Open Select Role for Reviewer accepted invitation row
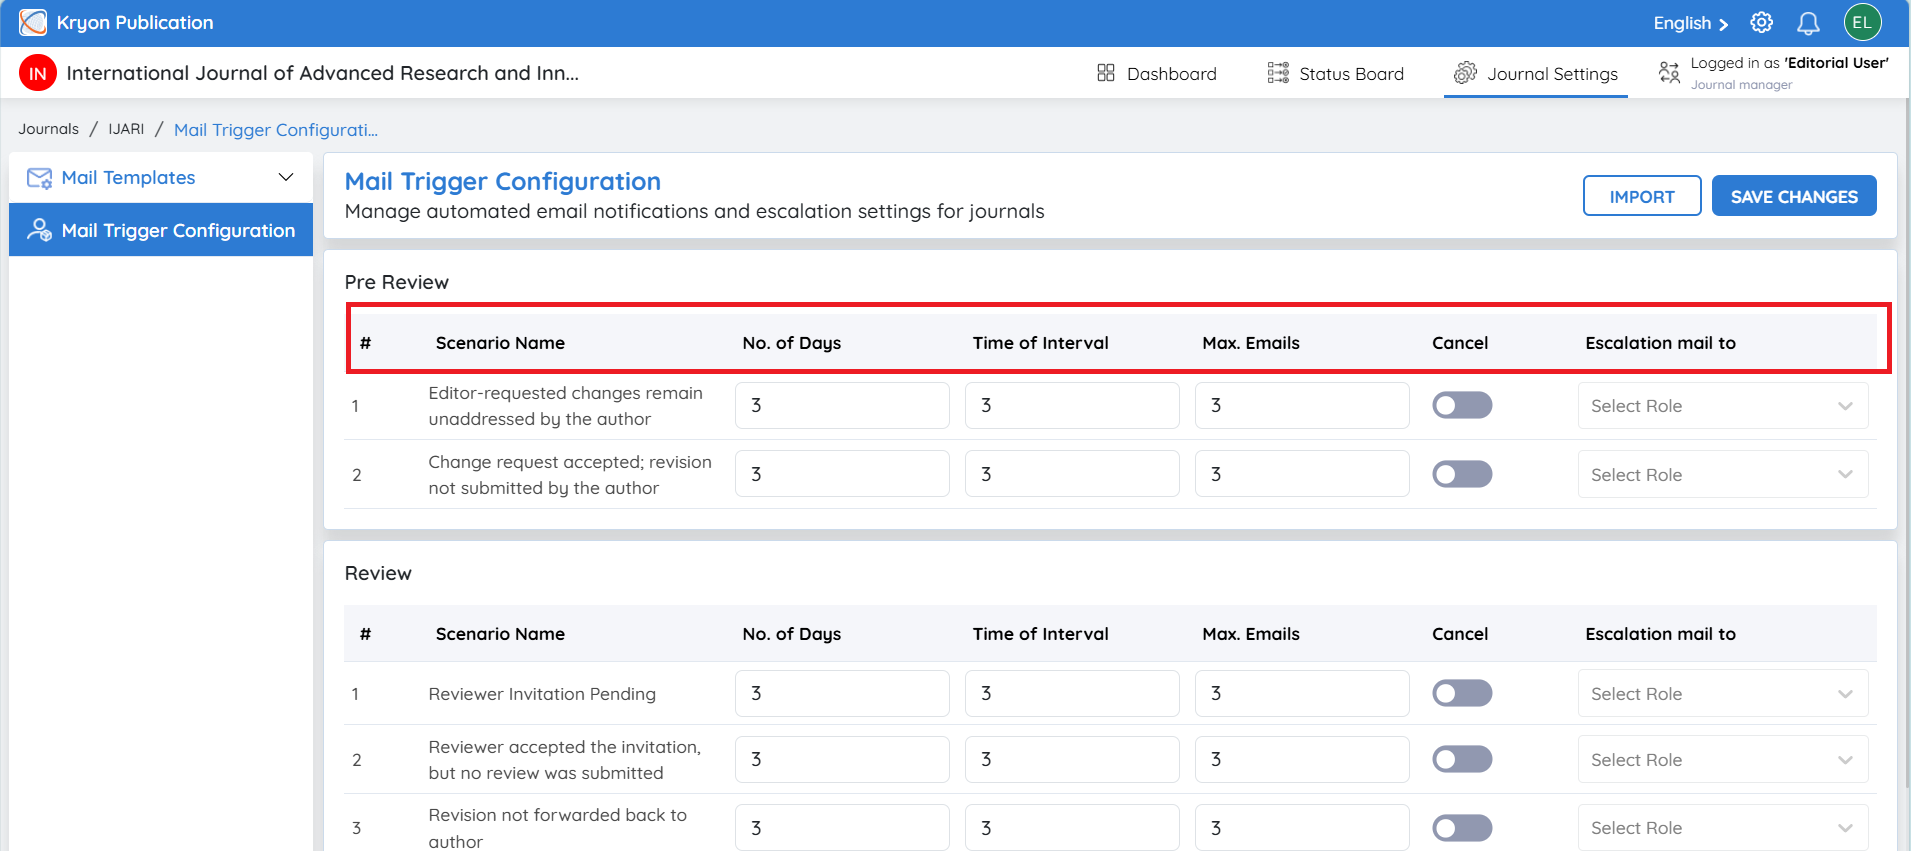This screenshot has height=851, width=1911. point(1723,760)
